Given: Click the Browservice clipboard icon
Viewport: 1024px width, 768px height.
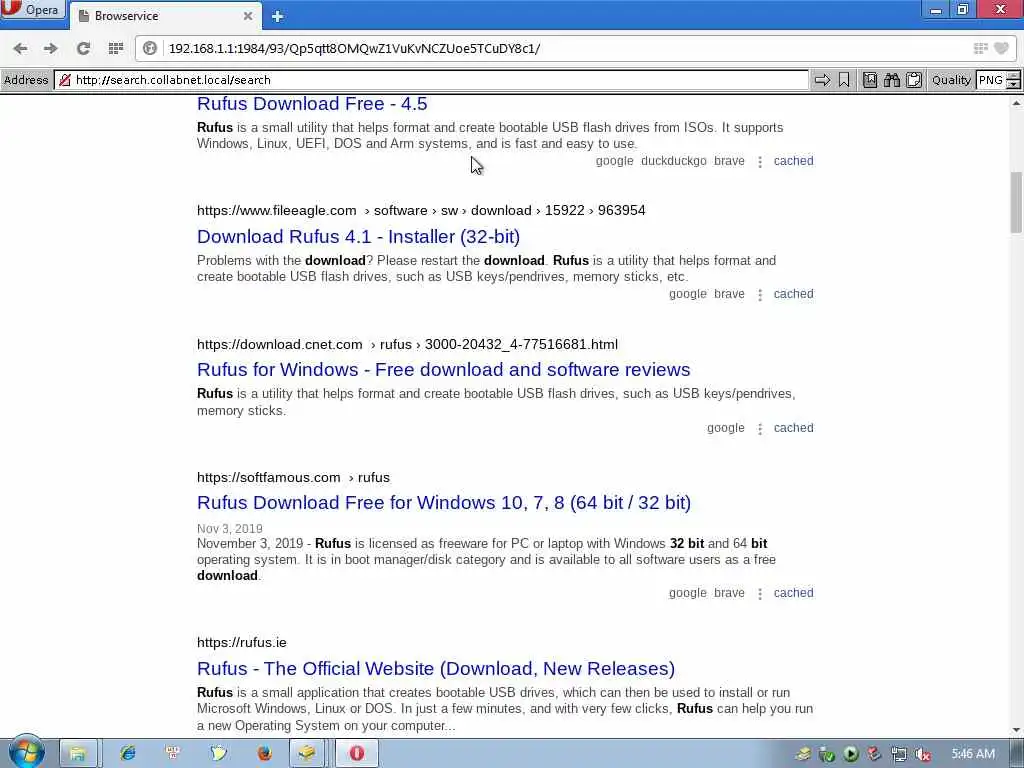Looking at the screenshot, I should [x=914, y=80].
